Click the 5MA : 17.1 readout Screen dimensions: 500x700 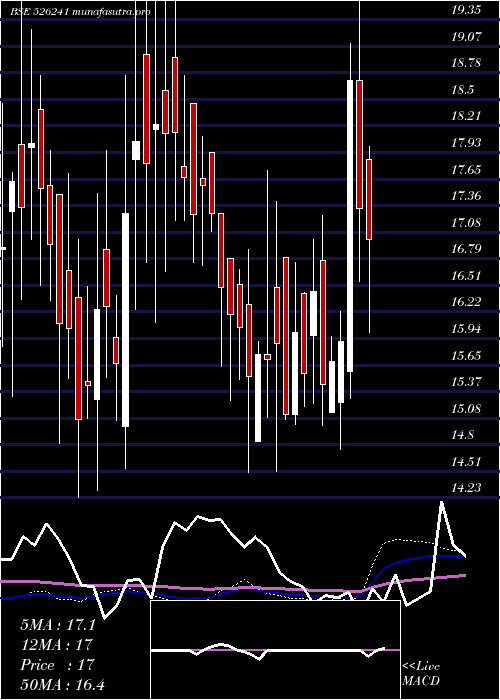[58, 625]
